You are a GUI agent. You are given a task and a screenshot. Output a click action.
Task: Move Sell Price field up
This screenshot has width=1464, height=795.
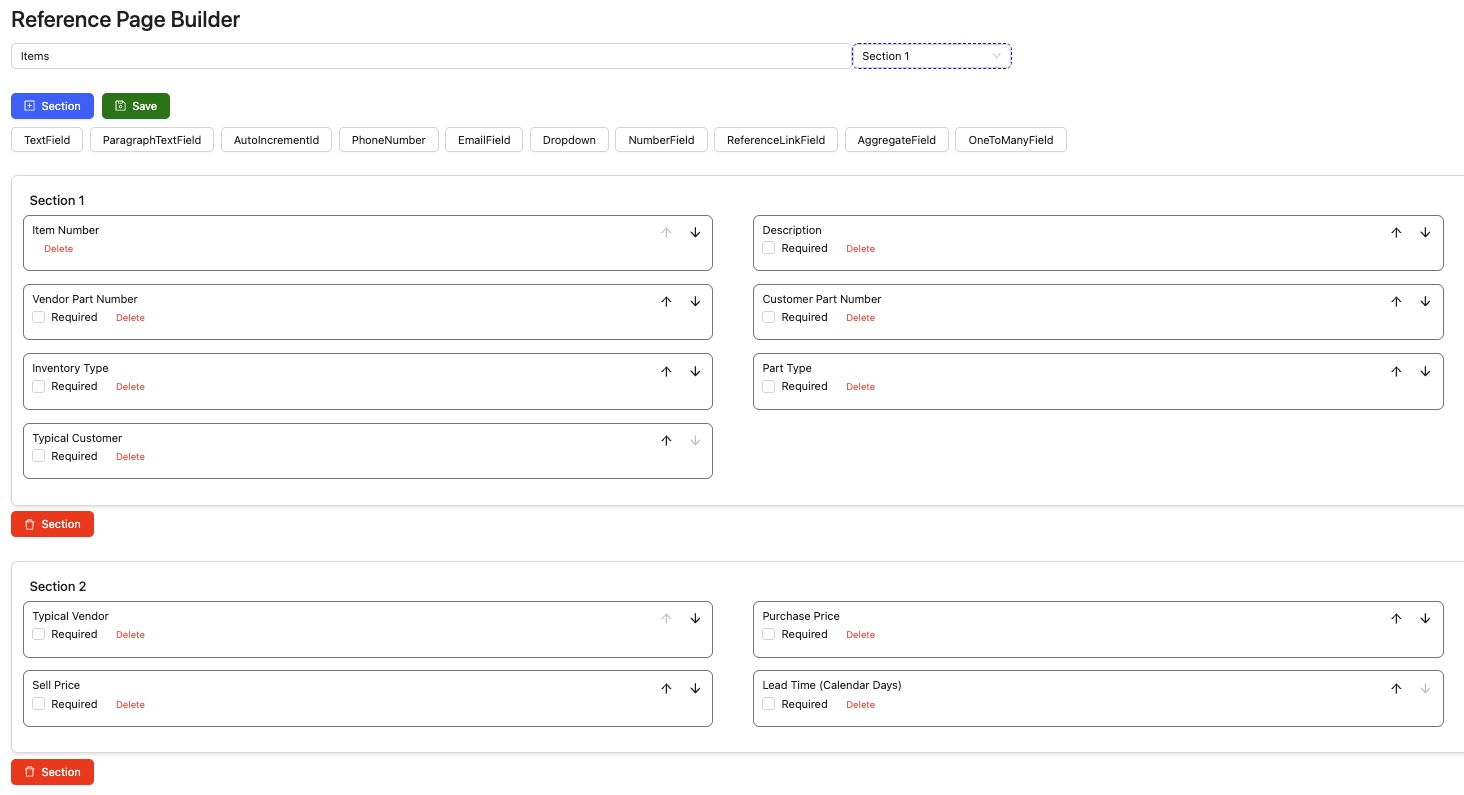pyautogui.click(x=666, y=689)
